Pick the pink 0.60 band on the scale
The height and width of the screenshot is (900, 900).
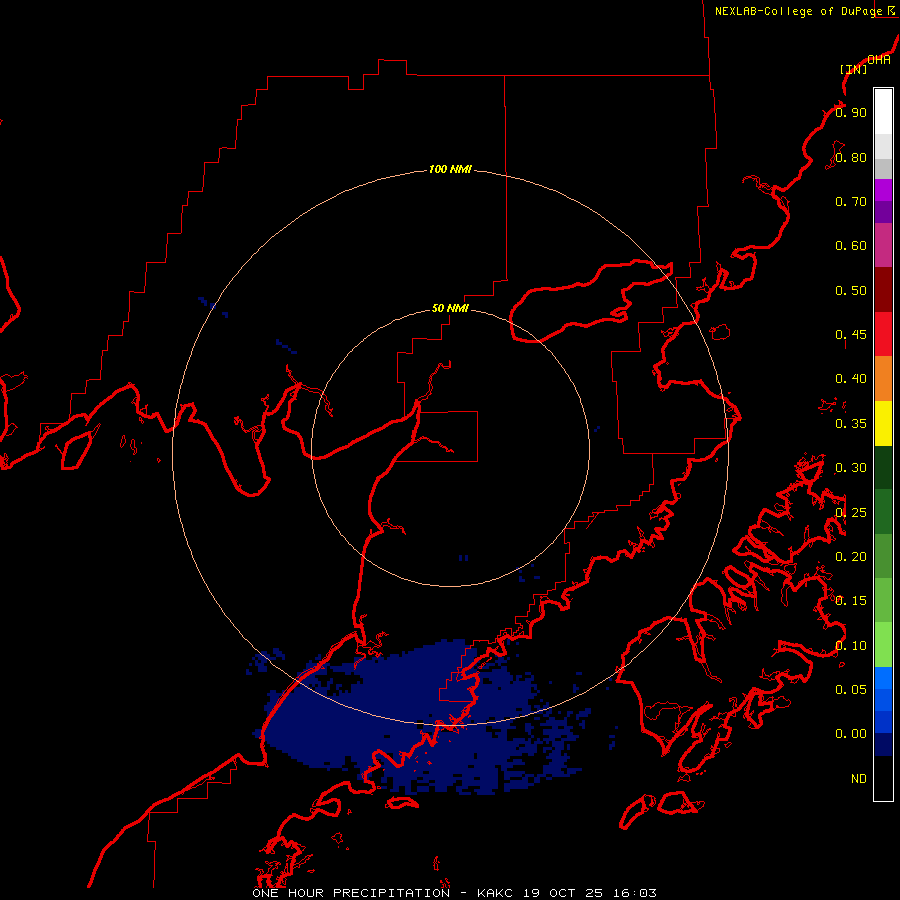point(883,245)
